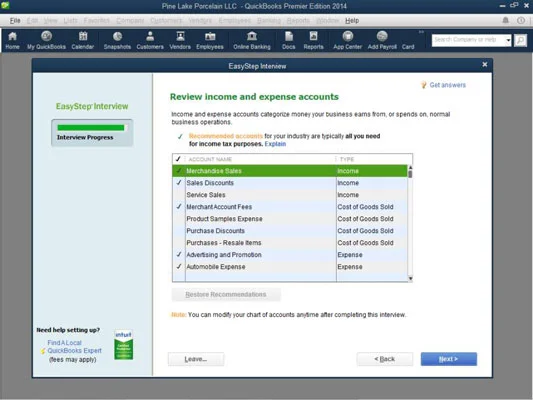This screenshot has height=400, width=533.
Task: Open Snapshots from the icon bar
Action: (x=117, y=40)
